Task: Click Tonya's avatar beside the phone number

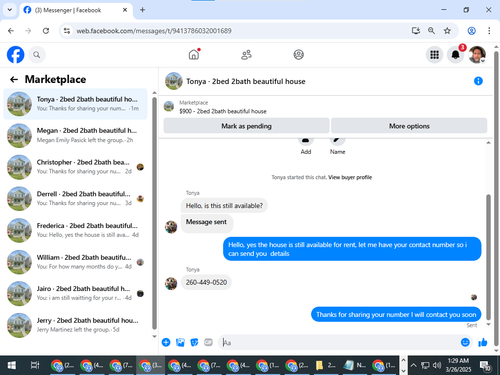Action: pyautogui.click(x=171, y=283)
